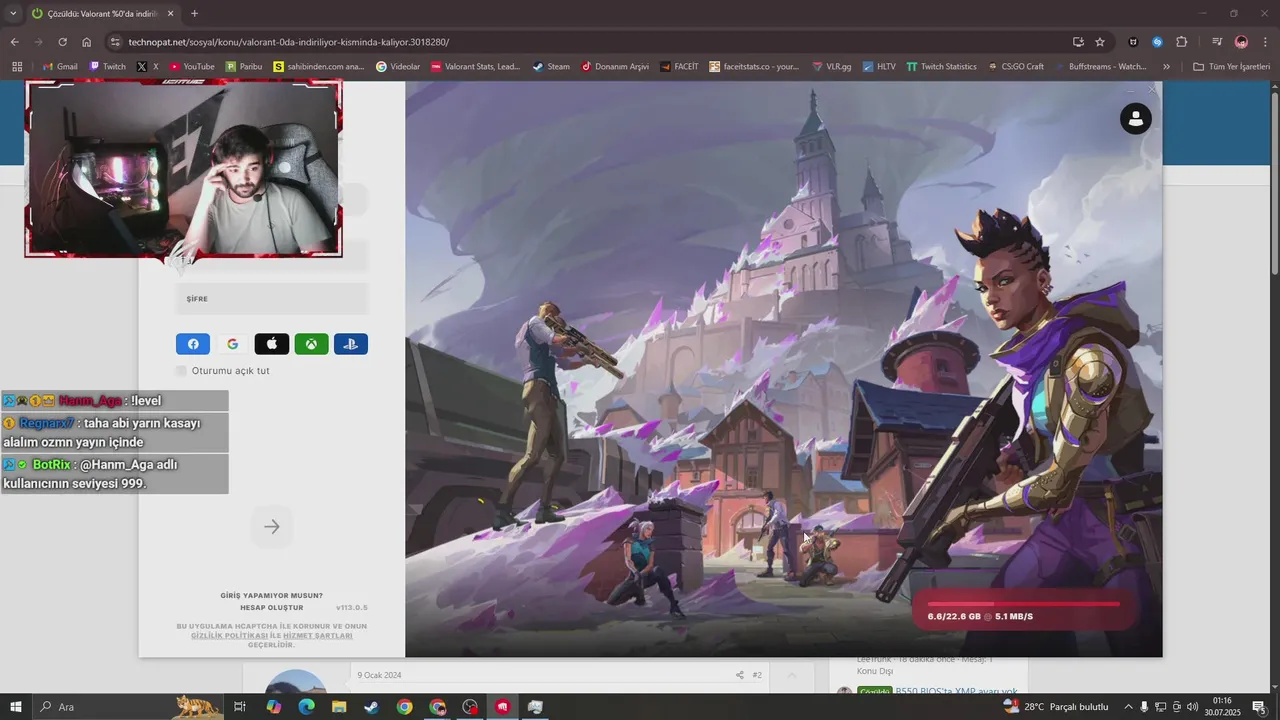Viewport: 1280px width, 720px height.
Task: Show more bookmarks with the double chevron
Action: (1166, 67)
